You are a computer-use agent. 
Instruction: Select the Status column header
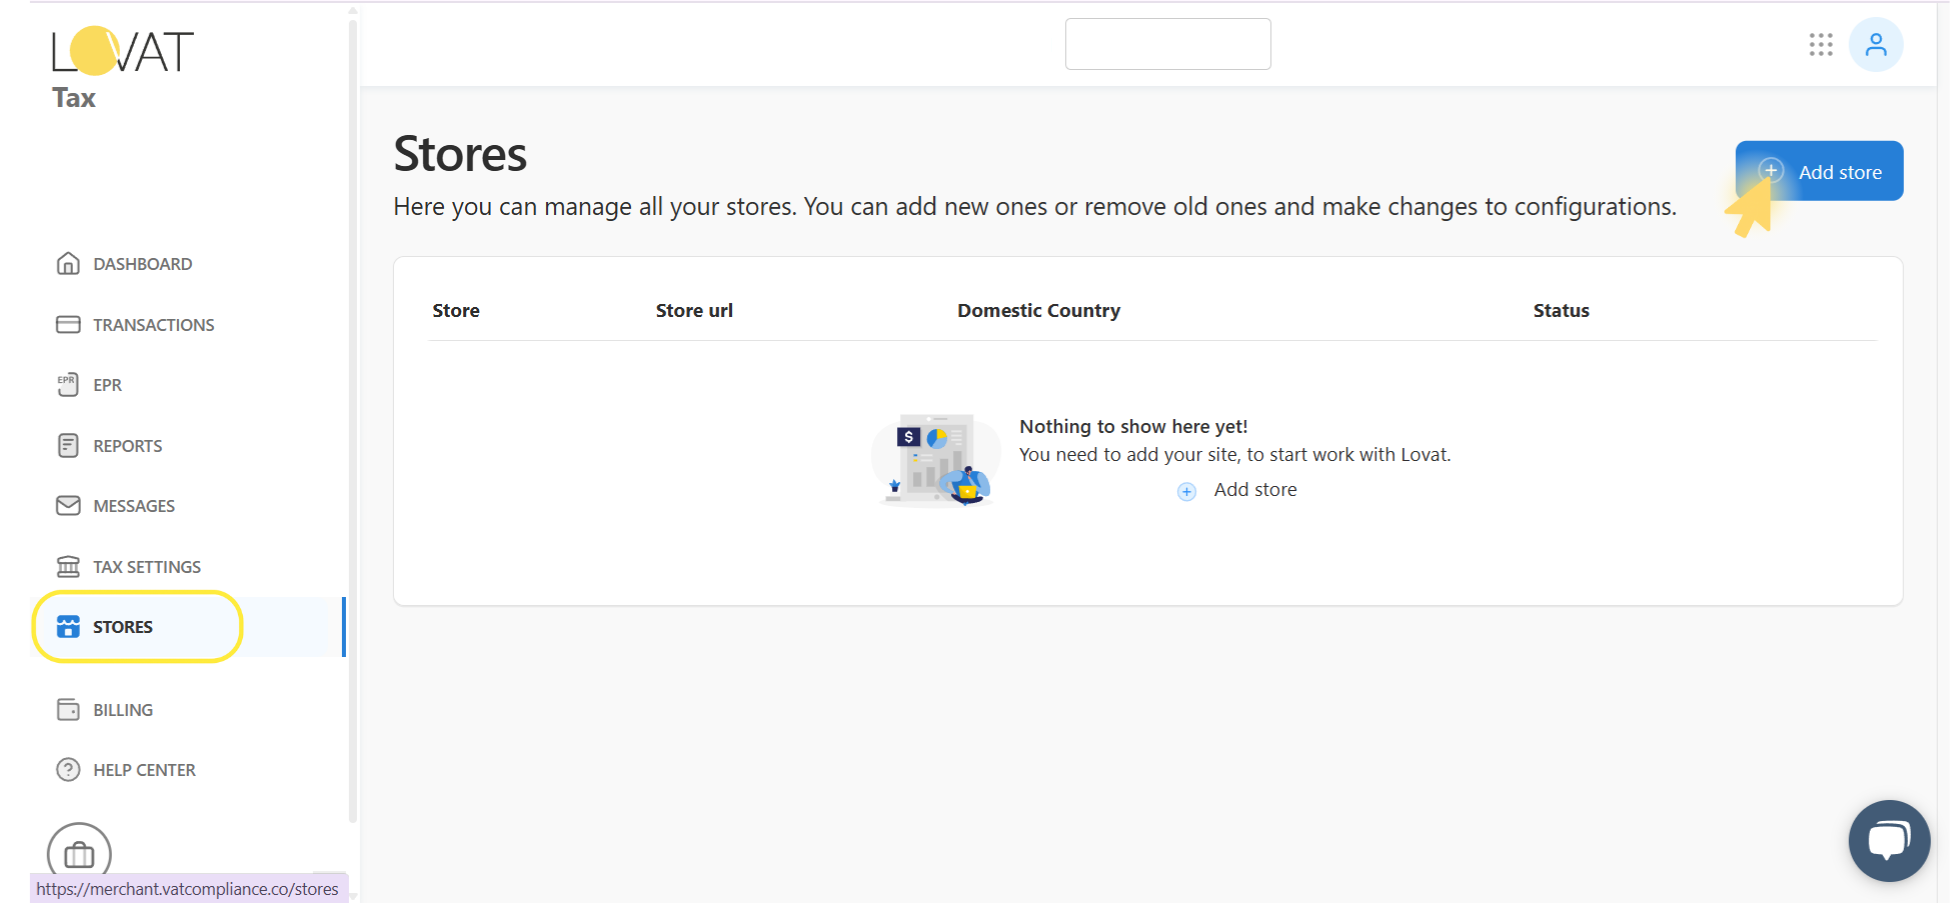coord(1561,310)
